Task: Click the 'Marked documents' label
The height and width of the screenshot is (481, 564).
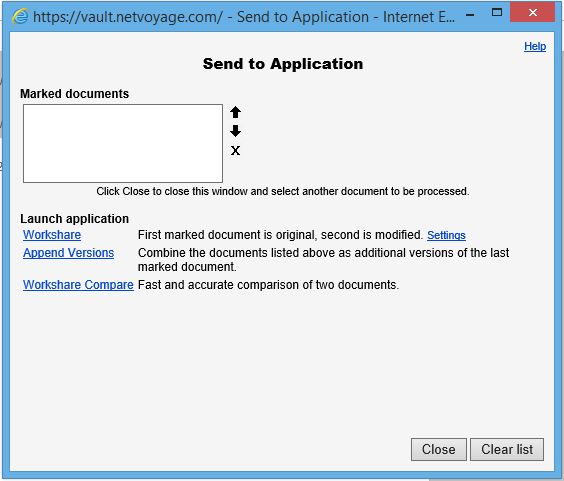Action: 74,94
